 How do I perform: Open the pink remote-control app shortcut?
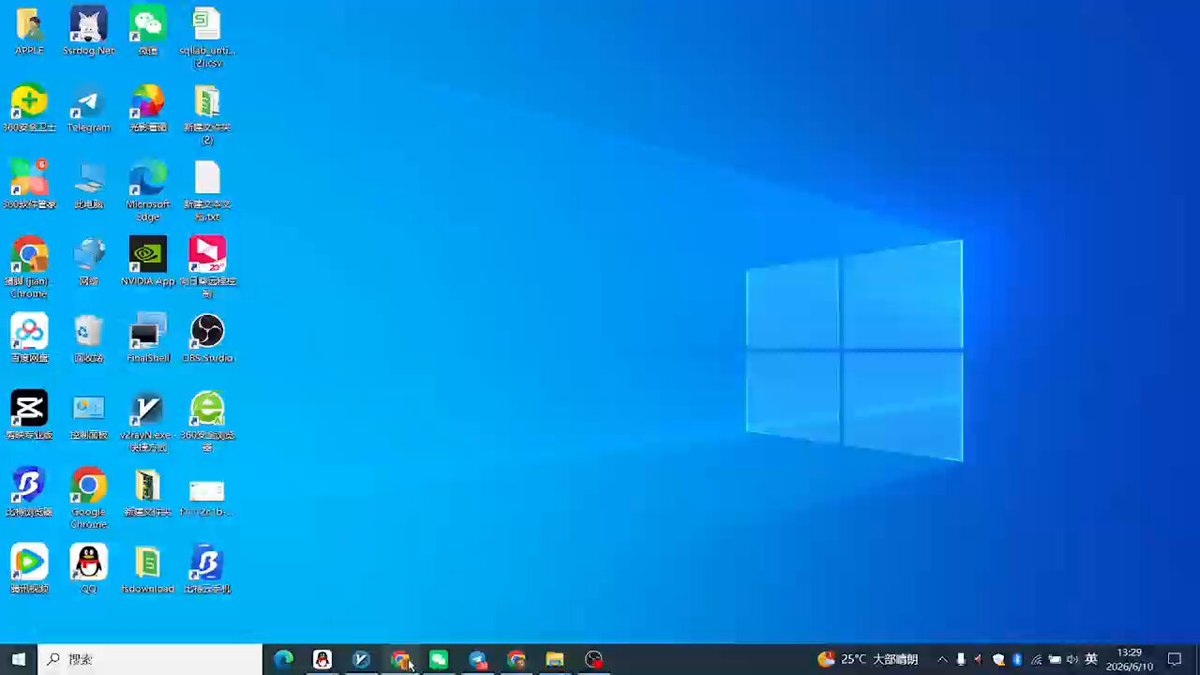[207, 267]
